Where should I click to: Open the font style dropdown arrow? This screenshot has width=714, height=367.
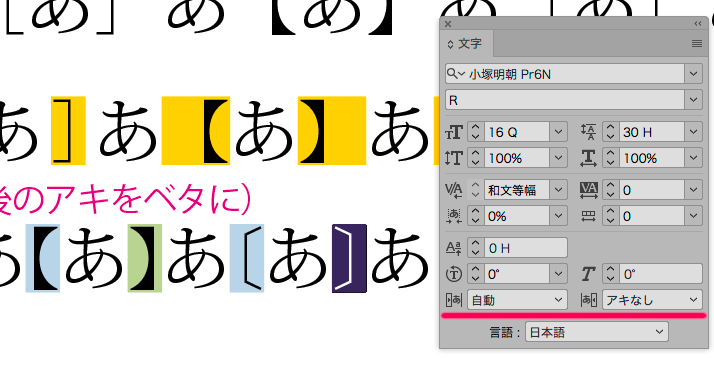(x=694, y=100)
